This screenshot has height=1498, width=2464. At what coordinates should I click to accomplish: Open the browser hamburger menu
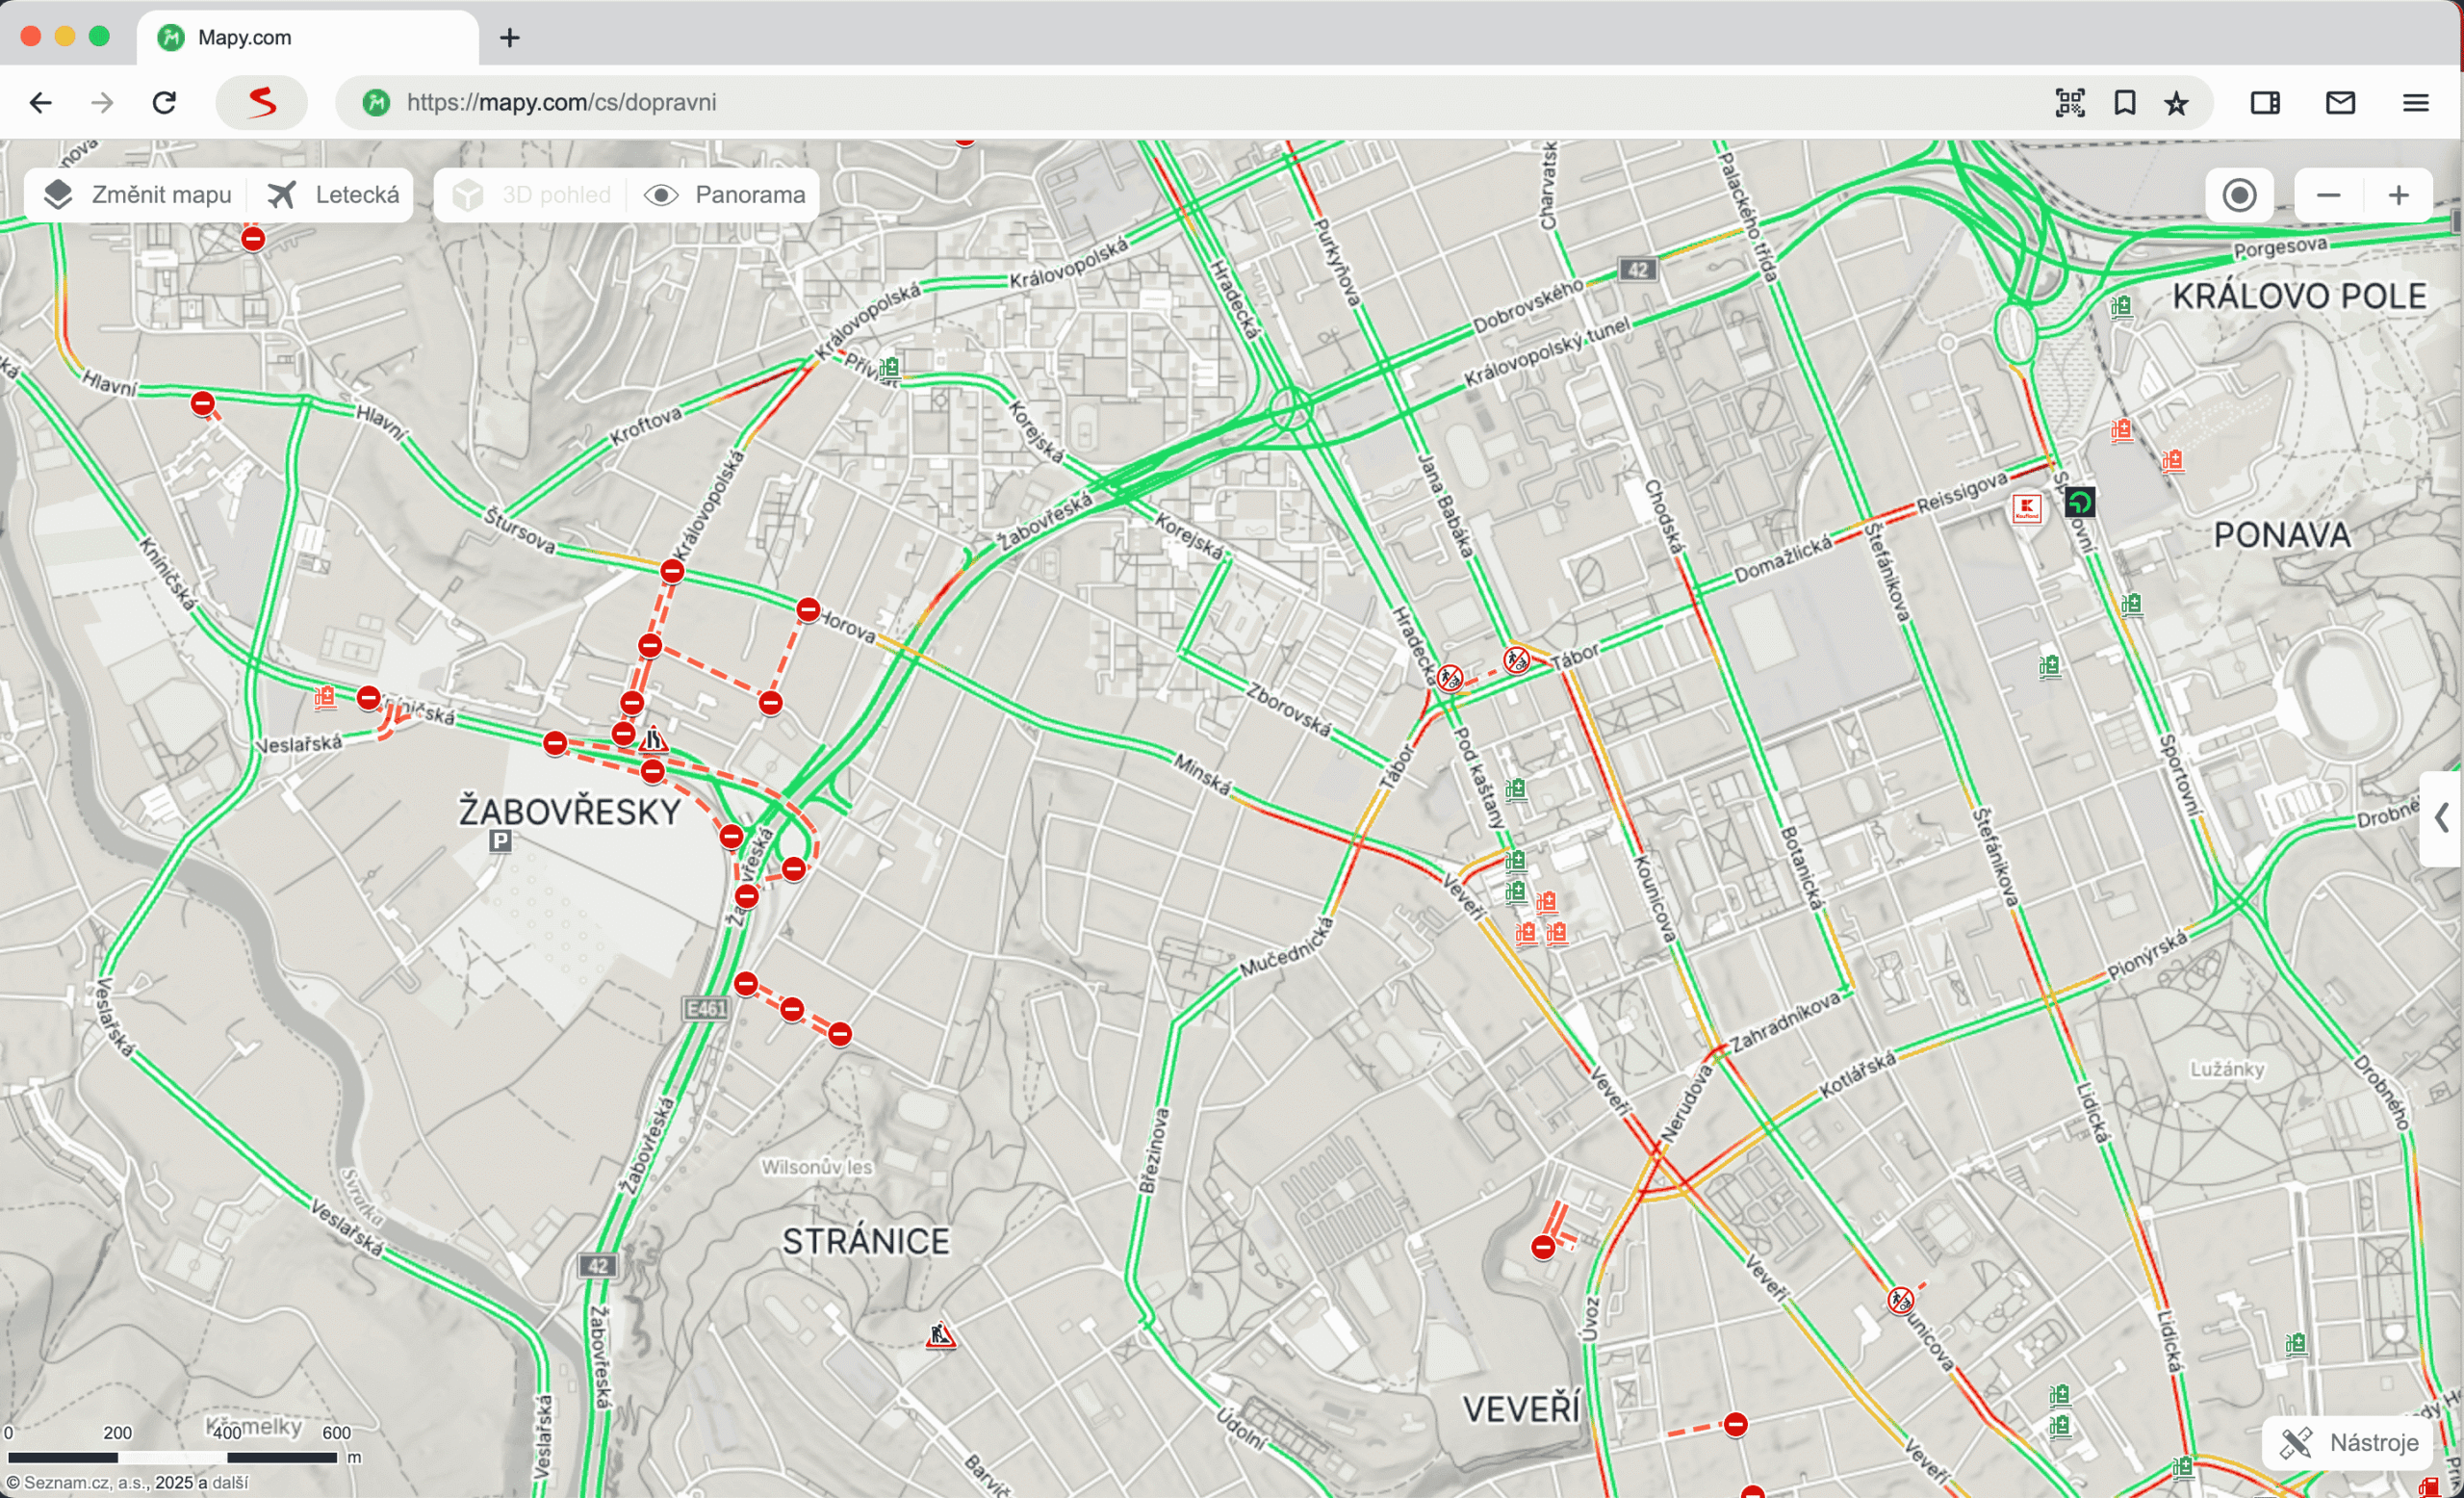2415,102
